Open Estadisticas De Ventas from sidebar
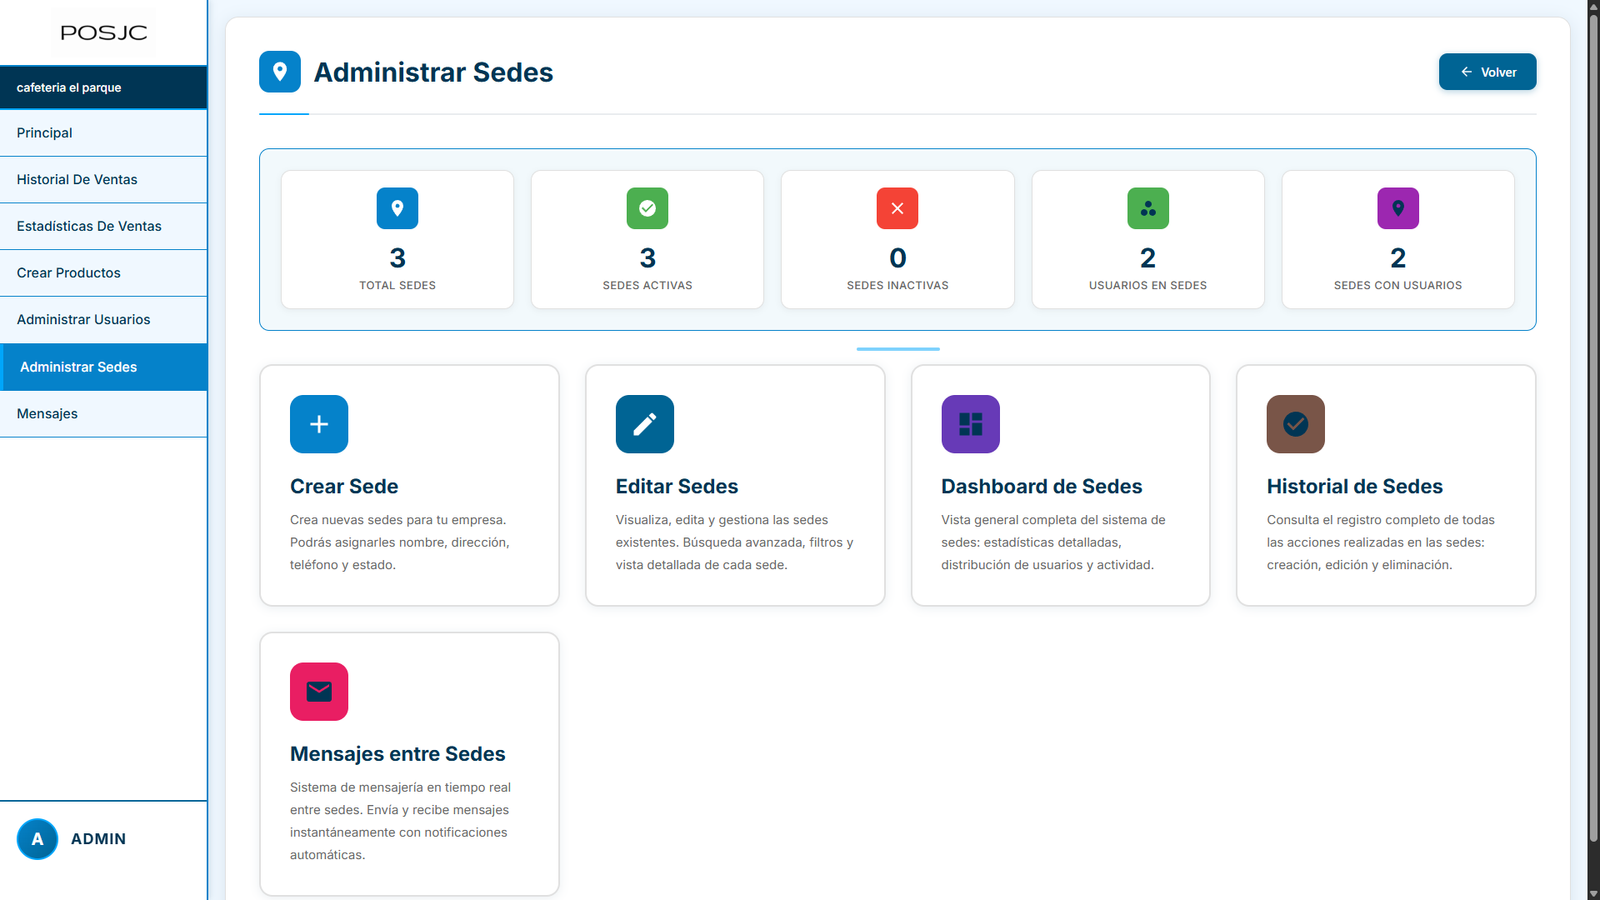 tap(89, 226)
